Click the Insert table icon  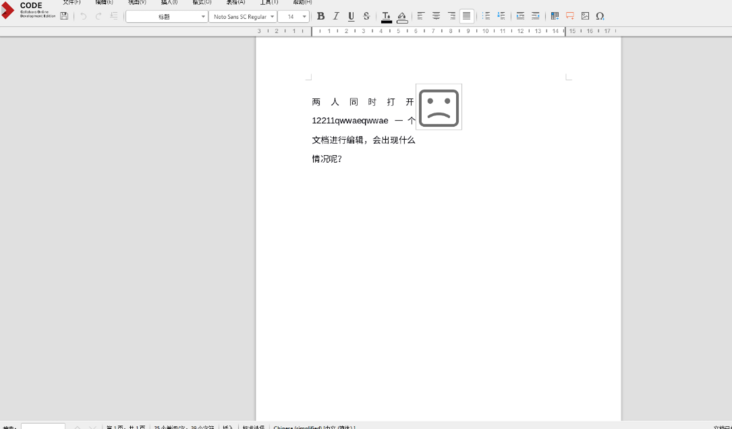coord(555,16)
